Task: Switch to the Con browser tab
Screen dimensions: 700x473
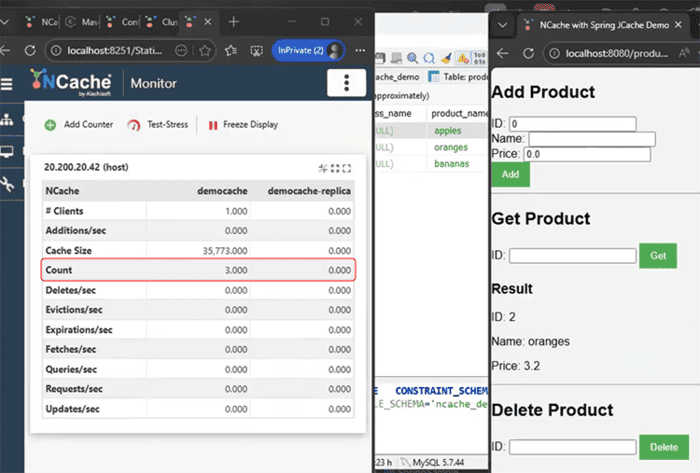Action: [122, 22]
